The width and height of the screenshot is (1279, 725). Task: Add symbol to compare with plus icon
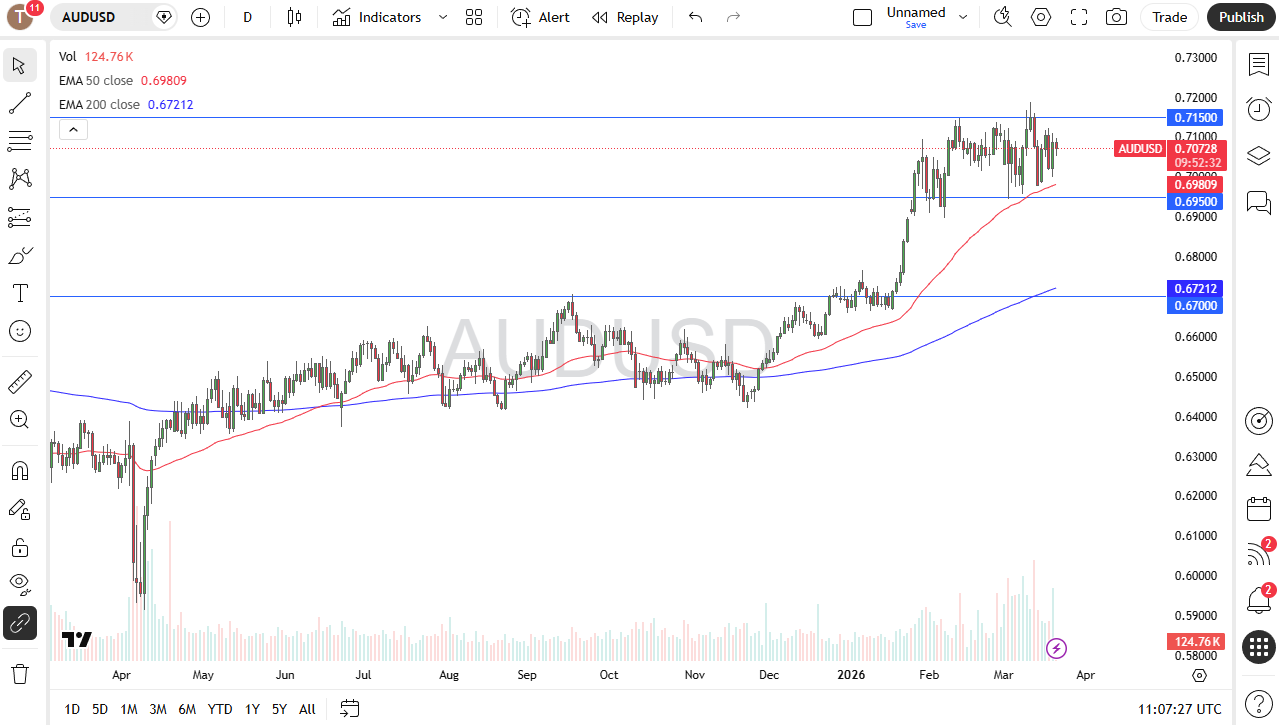(x=200, y=17)
